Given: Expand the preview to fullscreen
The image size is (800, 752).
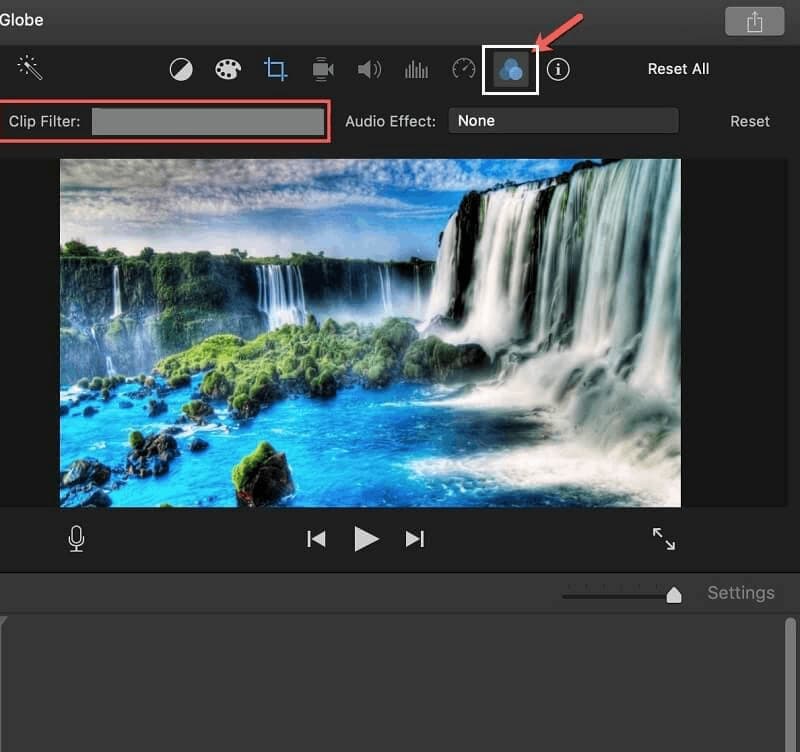Looking at the screenshot, I should tap(664, 538).
